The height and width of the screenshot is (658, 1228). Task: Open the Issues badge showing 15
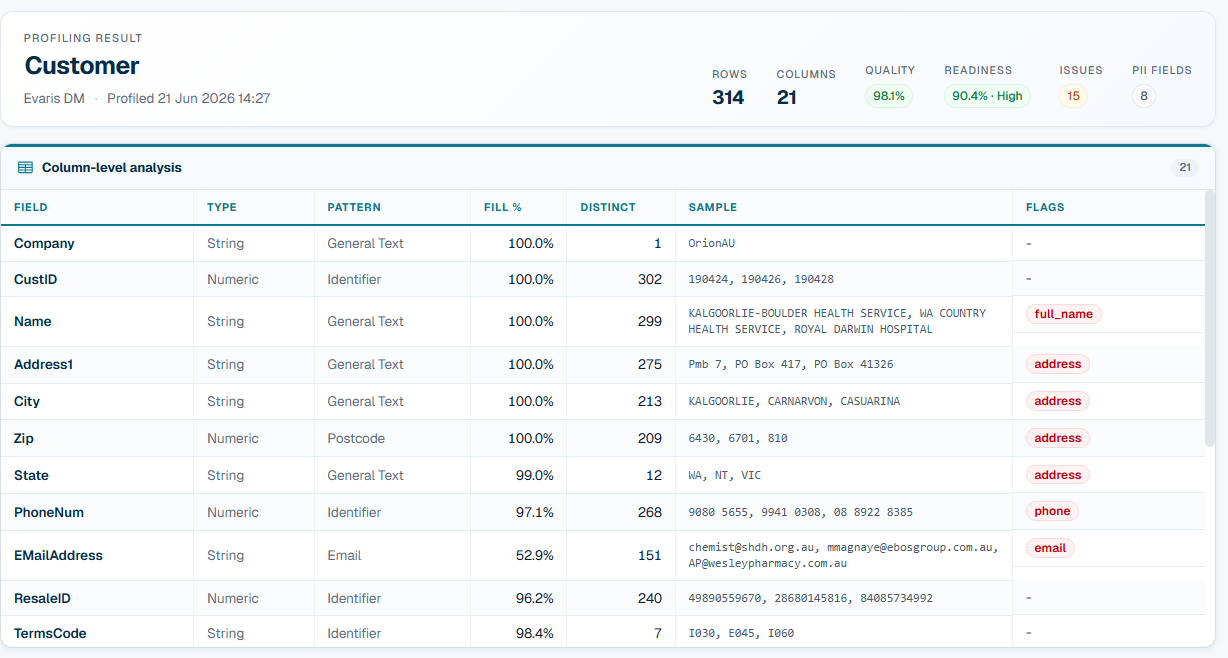point(1073,96)
